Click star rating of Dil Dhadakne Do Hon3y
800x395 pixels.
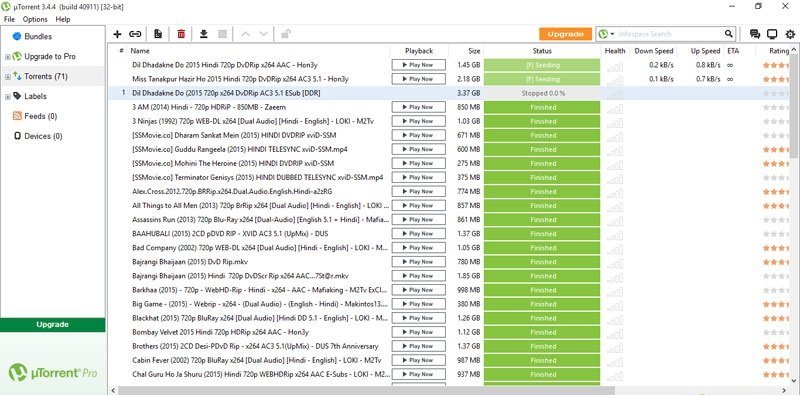tap(777, 65)
